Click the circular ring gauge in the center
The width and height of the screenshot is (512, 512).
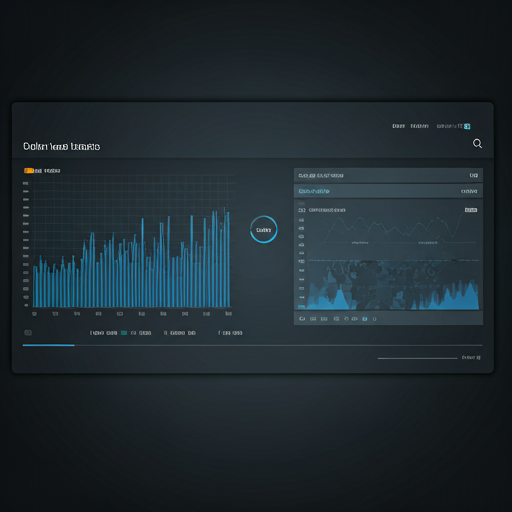click(264, 229)
